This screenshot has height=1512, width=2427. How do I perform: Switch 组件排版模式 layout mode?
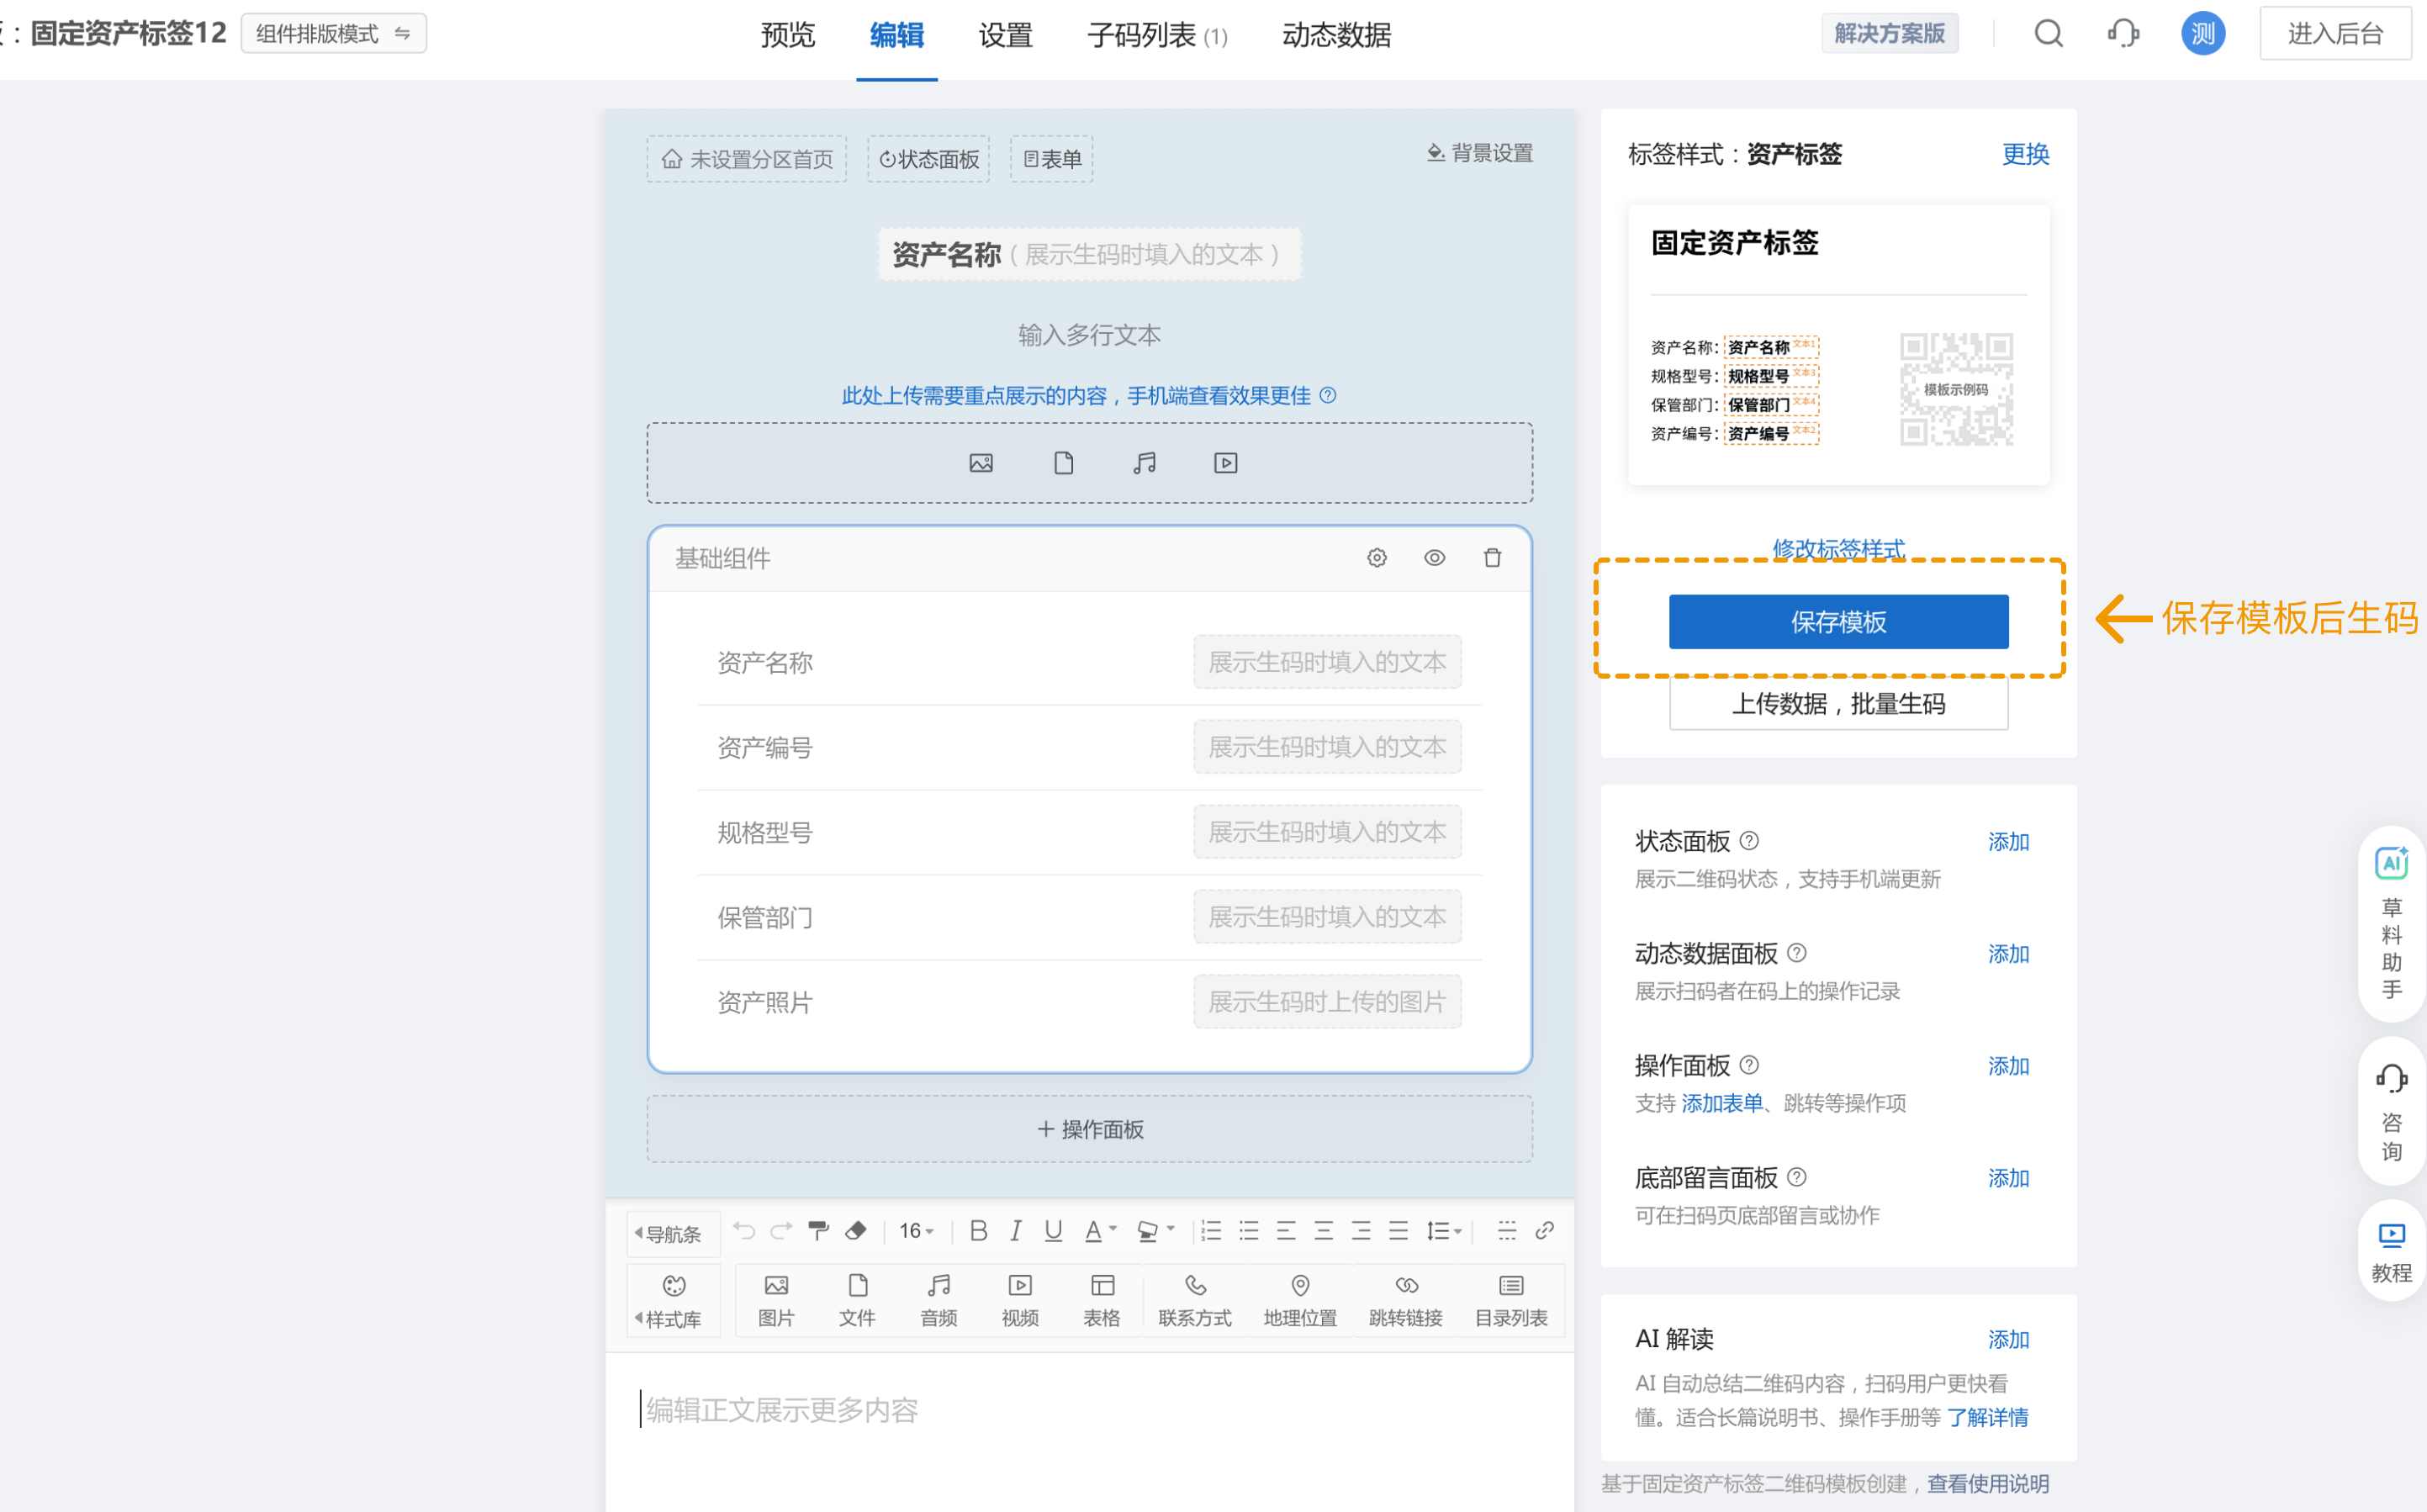click(334, 32)
